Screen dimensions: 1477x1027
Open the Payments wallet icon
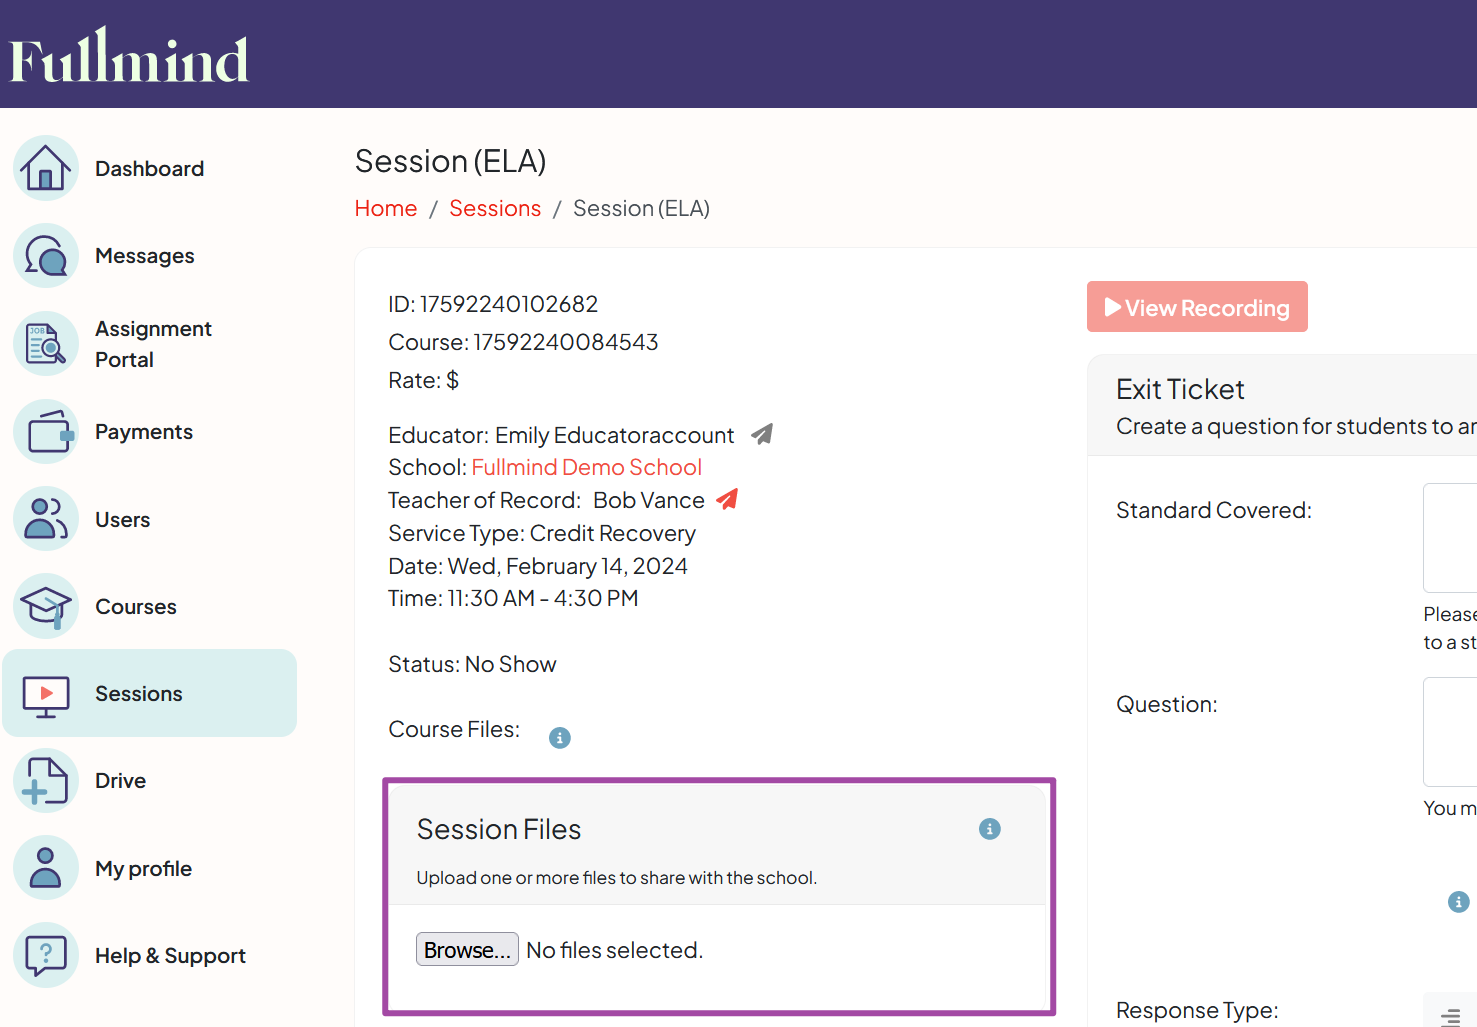tap(45, 431)
